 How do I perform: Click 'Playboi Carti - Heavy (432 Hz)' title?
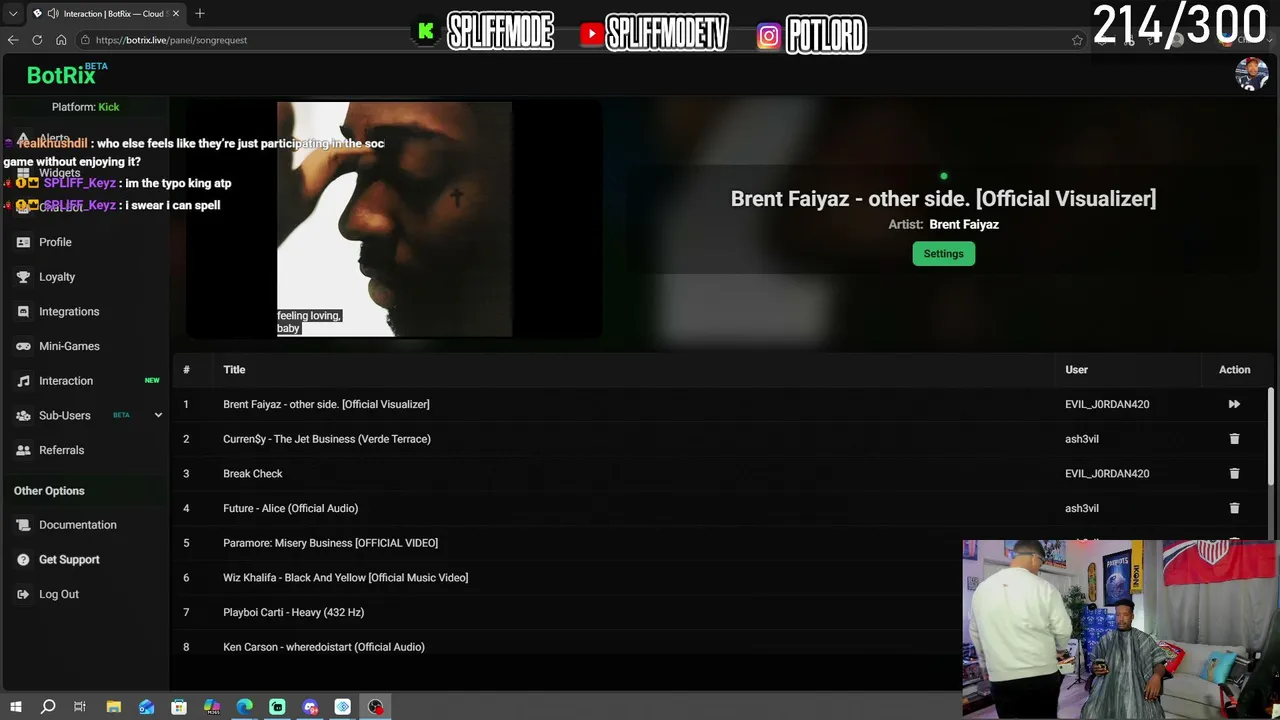point(293,612)
